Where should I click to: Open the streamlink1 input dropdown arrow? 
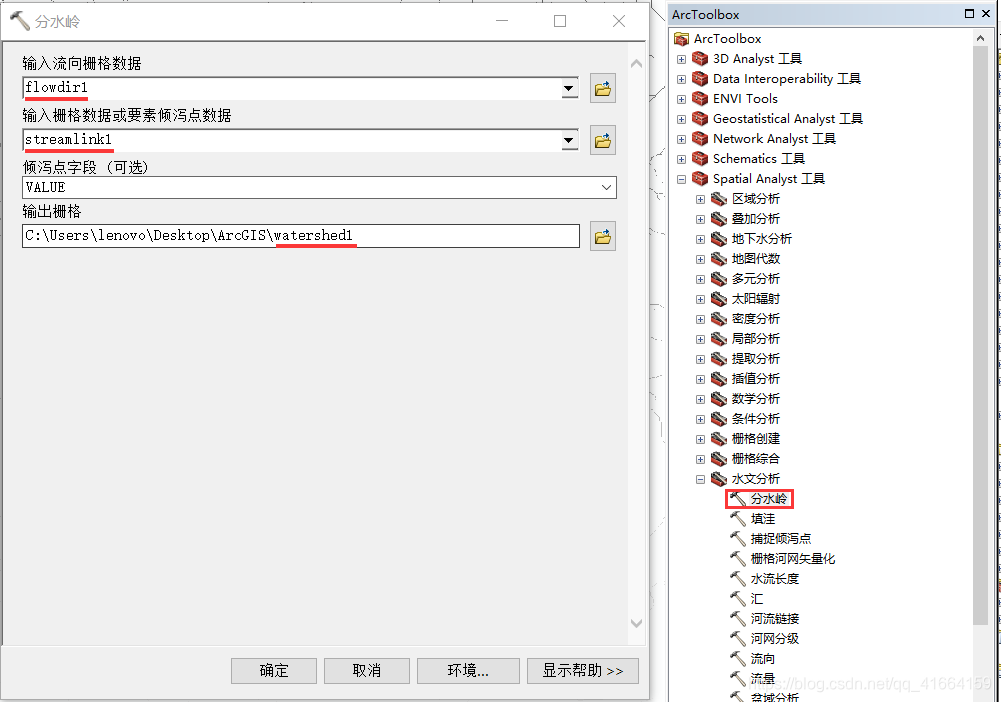point(569,140)
